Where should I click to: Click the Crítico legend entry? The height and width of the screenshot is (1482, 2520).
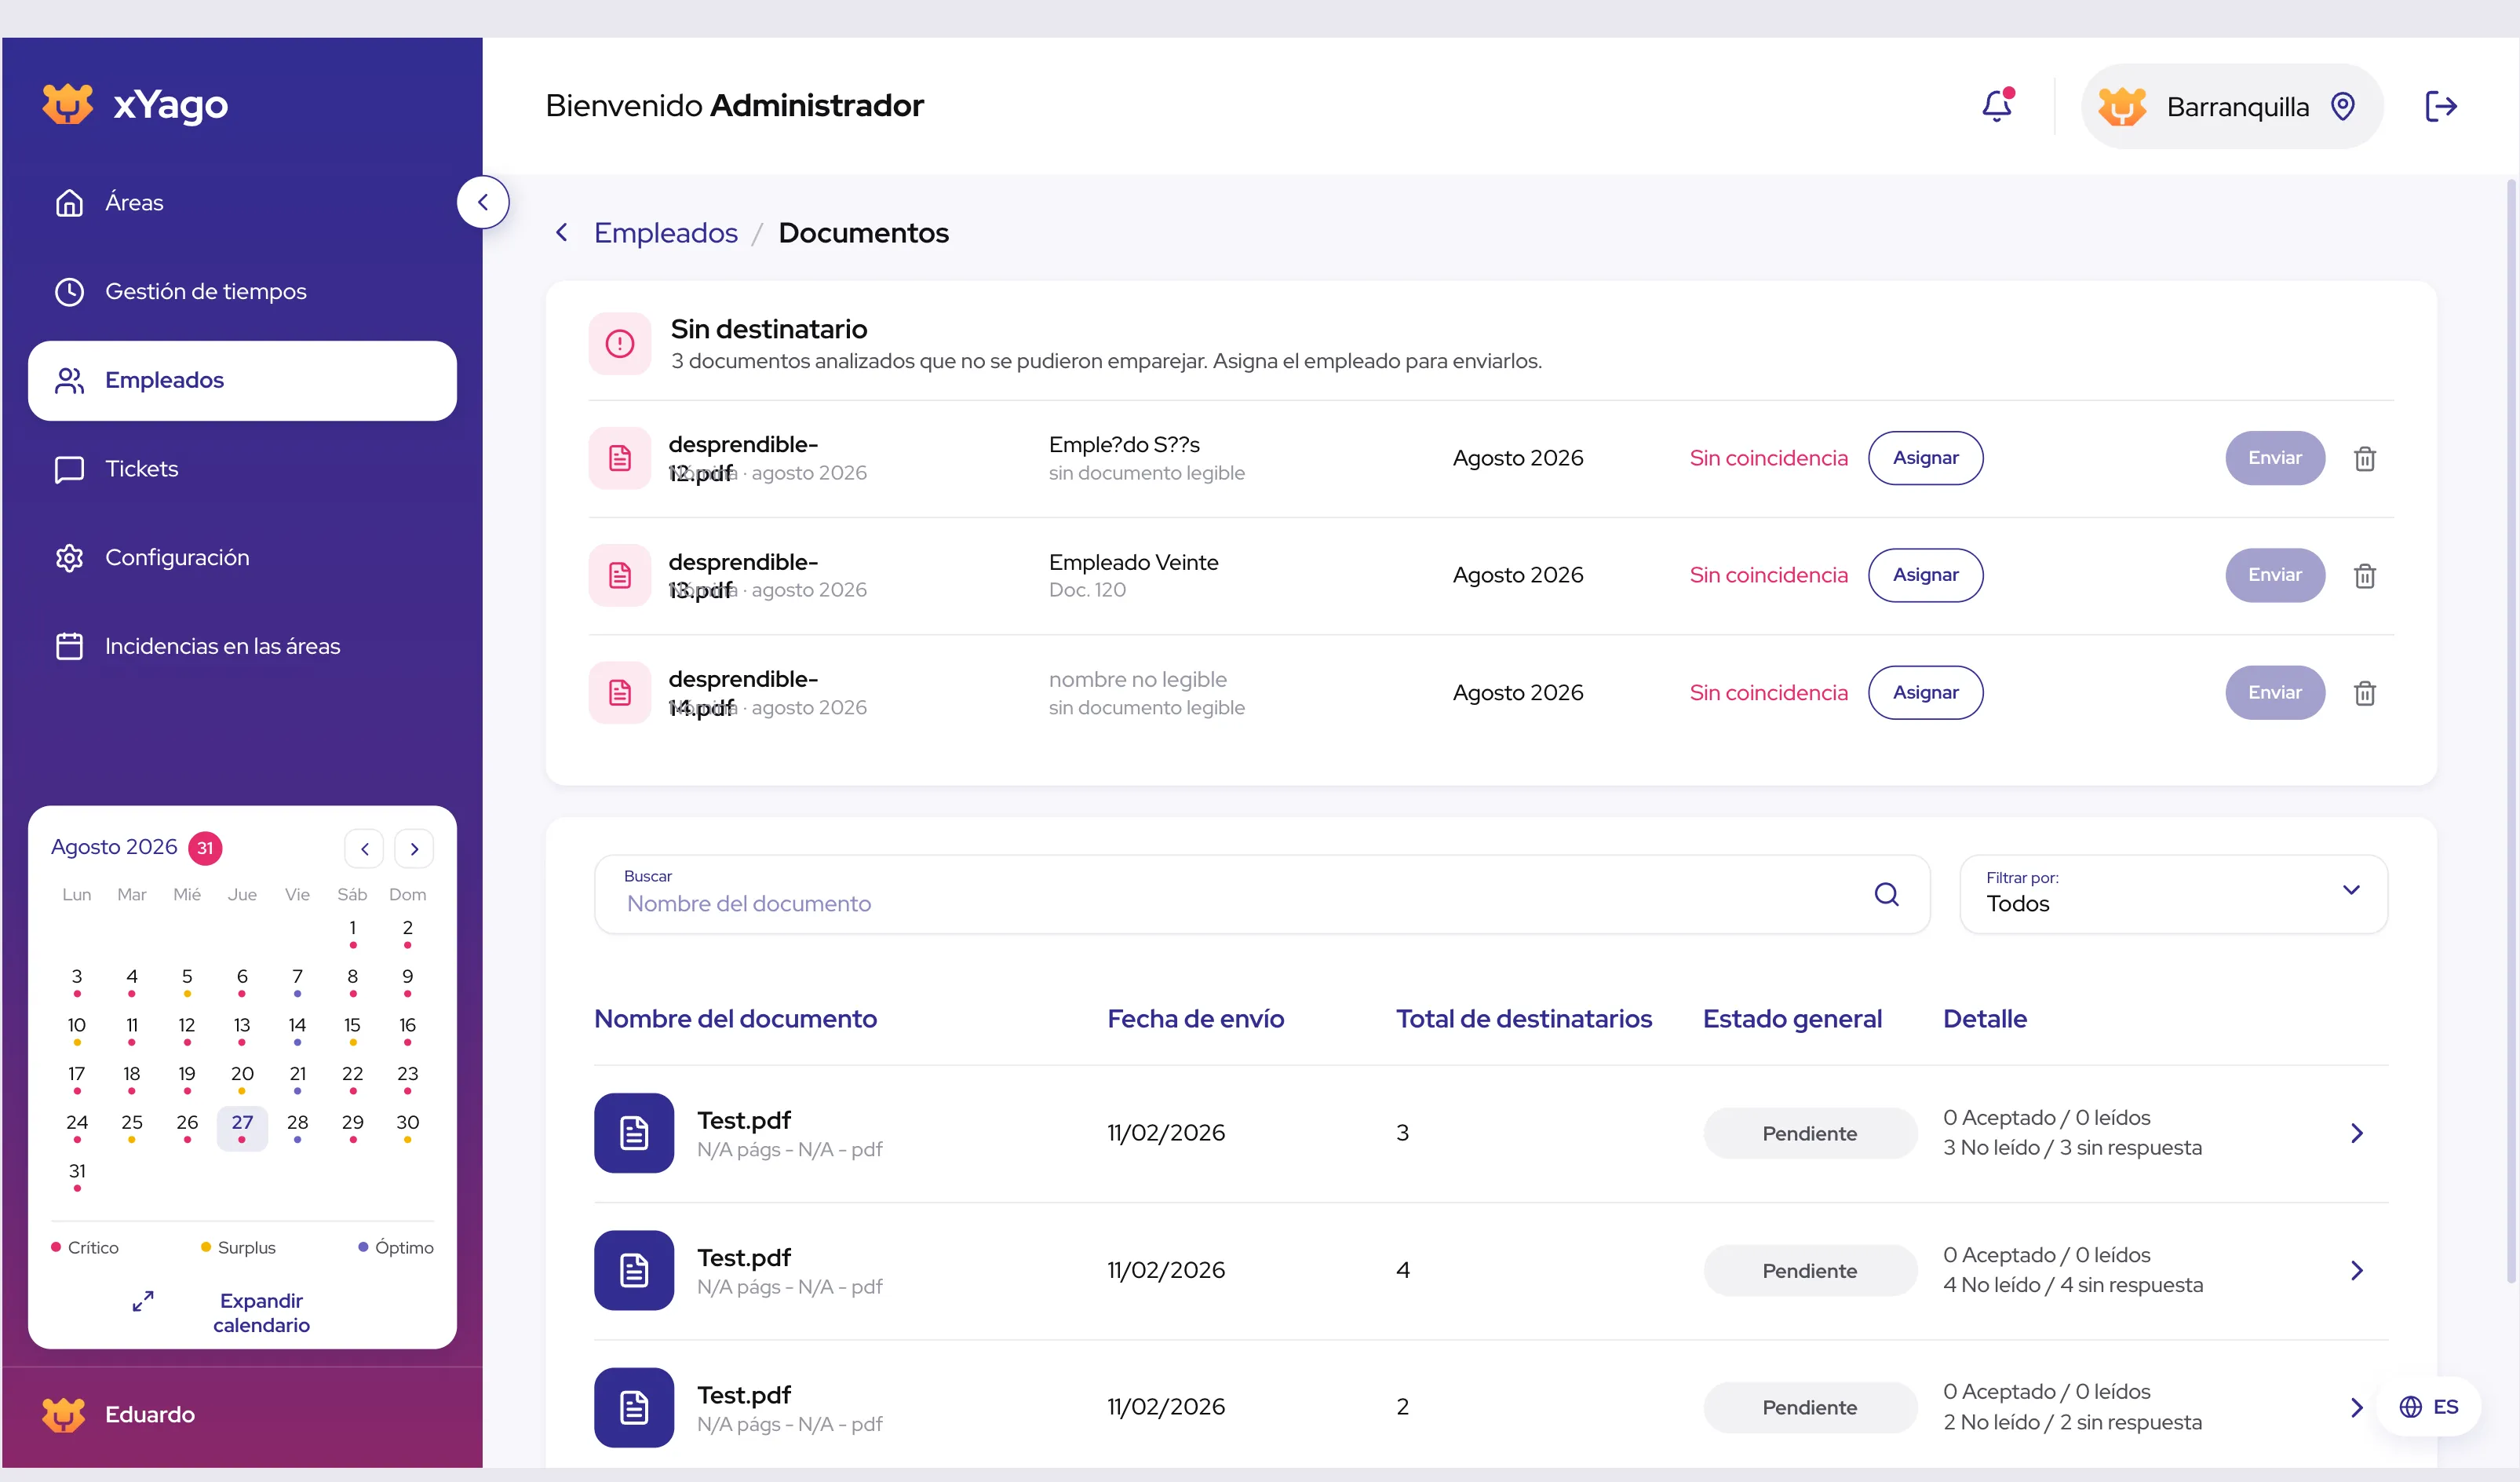[x=85, y=1247]
